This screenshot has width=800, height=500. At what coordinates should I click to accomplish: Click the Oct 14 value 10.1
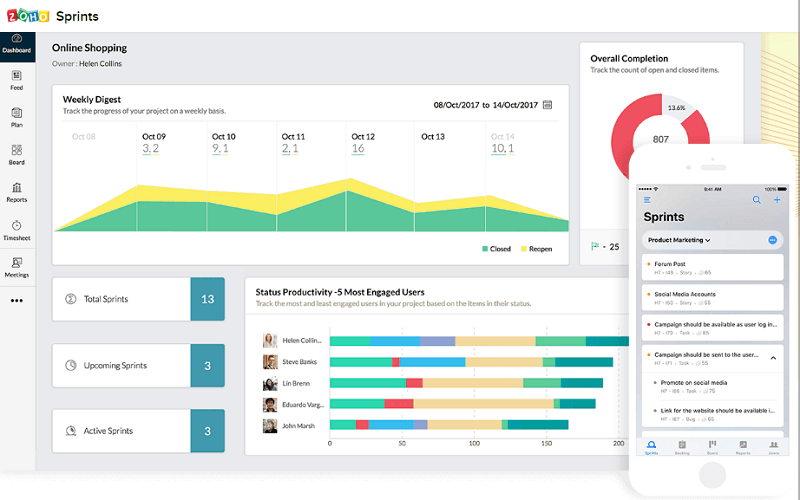pyautogui.click(x=503, y=148)
